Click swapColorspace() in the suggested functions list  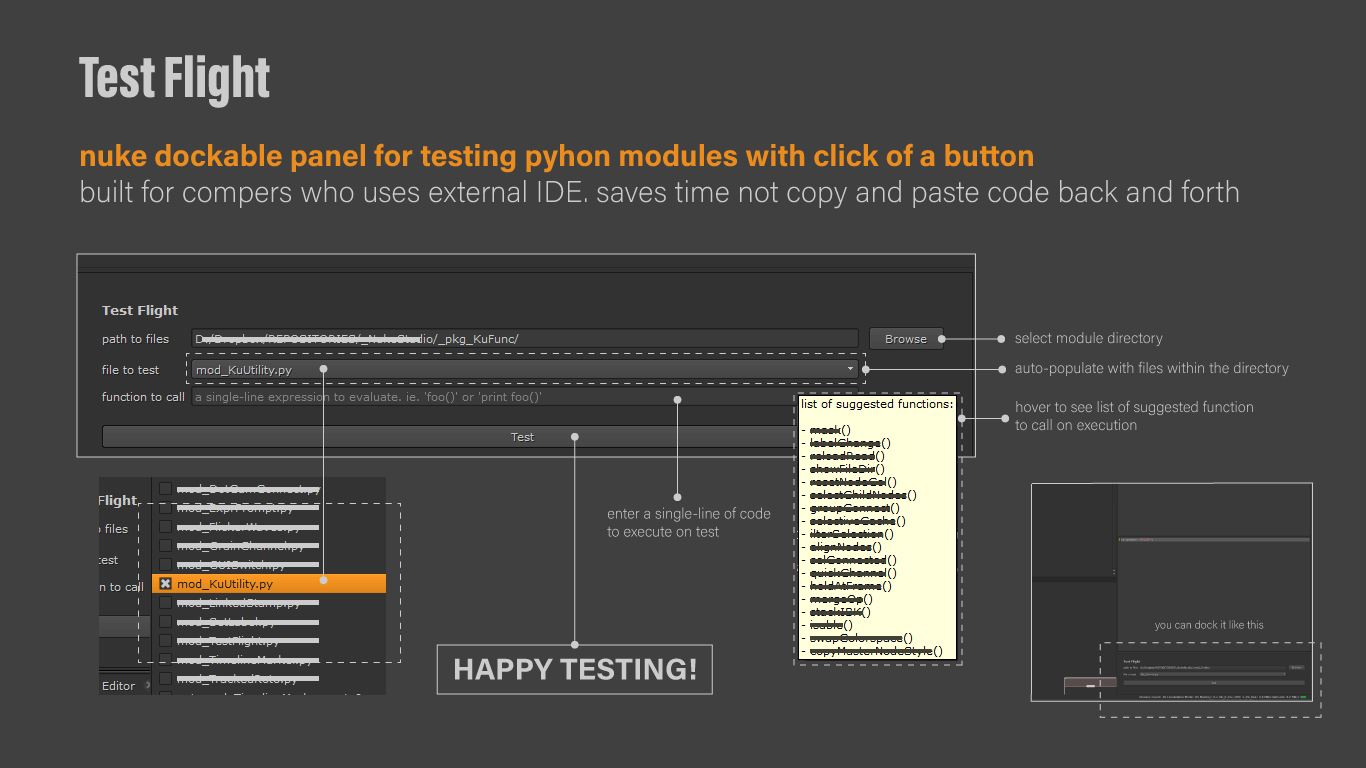[861, 638]
